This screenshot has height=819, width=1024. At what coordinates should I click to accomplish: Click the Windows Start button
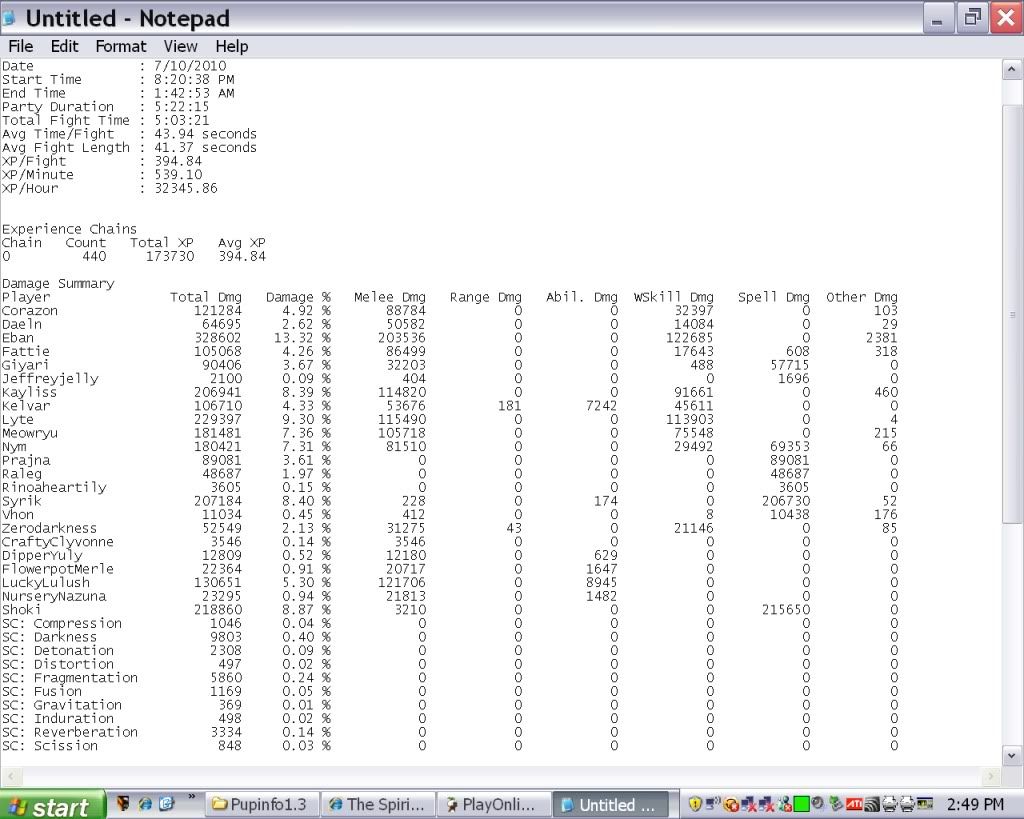point(52,805)
